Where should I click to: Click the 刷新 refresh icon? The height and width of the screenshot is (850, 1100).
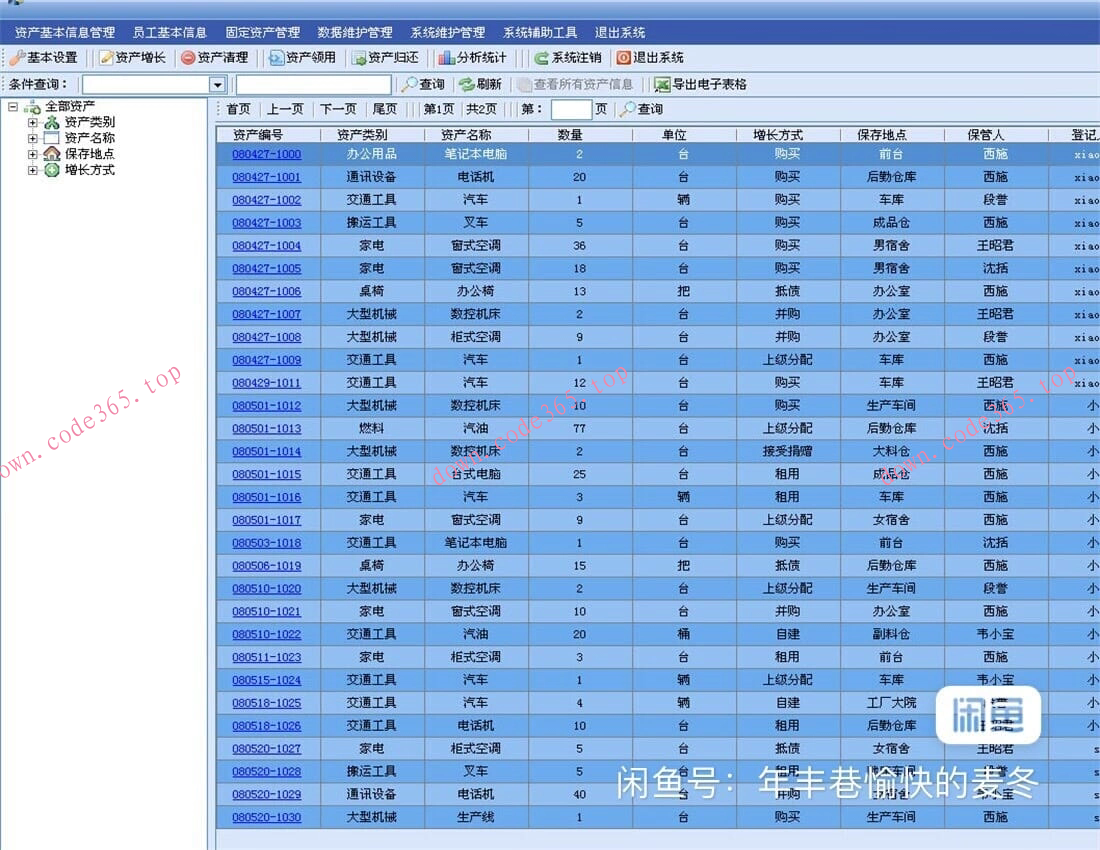pyautogui.click(x=466, y=85)
